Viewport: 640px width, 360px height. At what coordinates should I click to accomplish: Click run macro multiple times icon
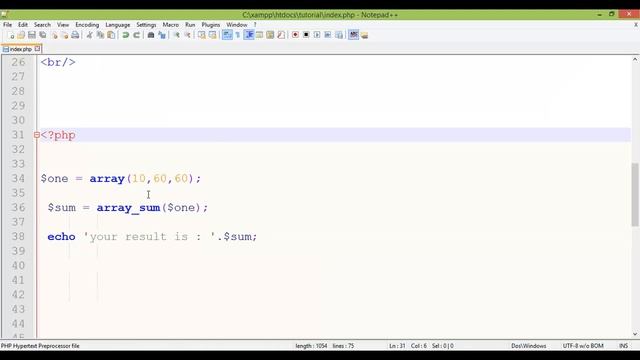pos(327,35)
